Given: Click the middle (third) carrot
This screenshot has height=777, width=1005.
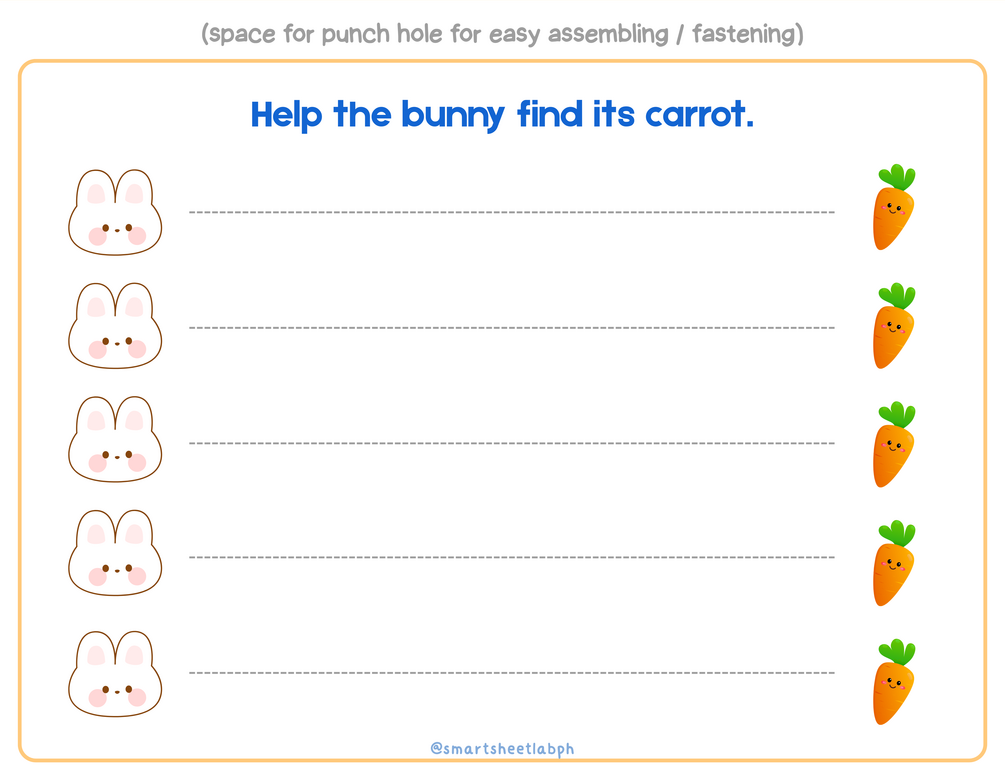Looking at the screenshot, I should point(893,447).
